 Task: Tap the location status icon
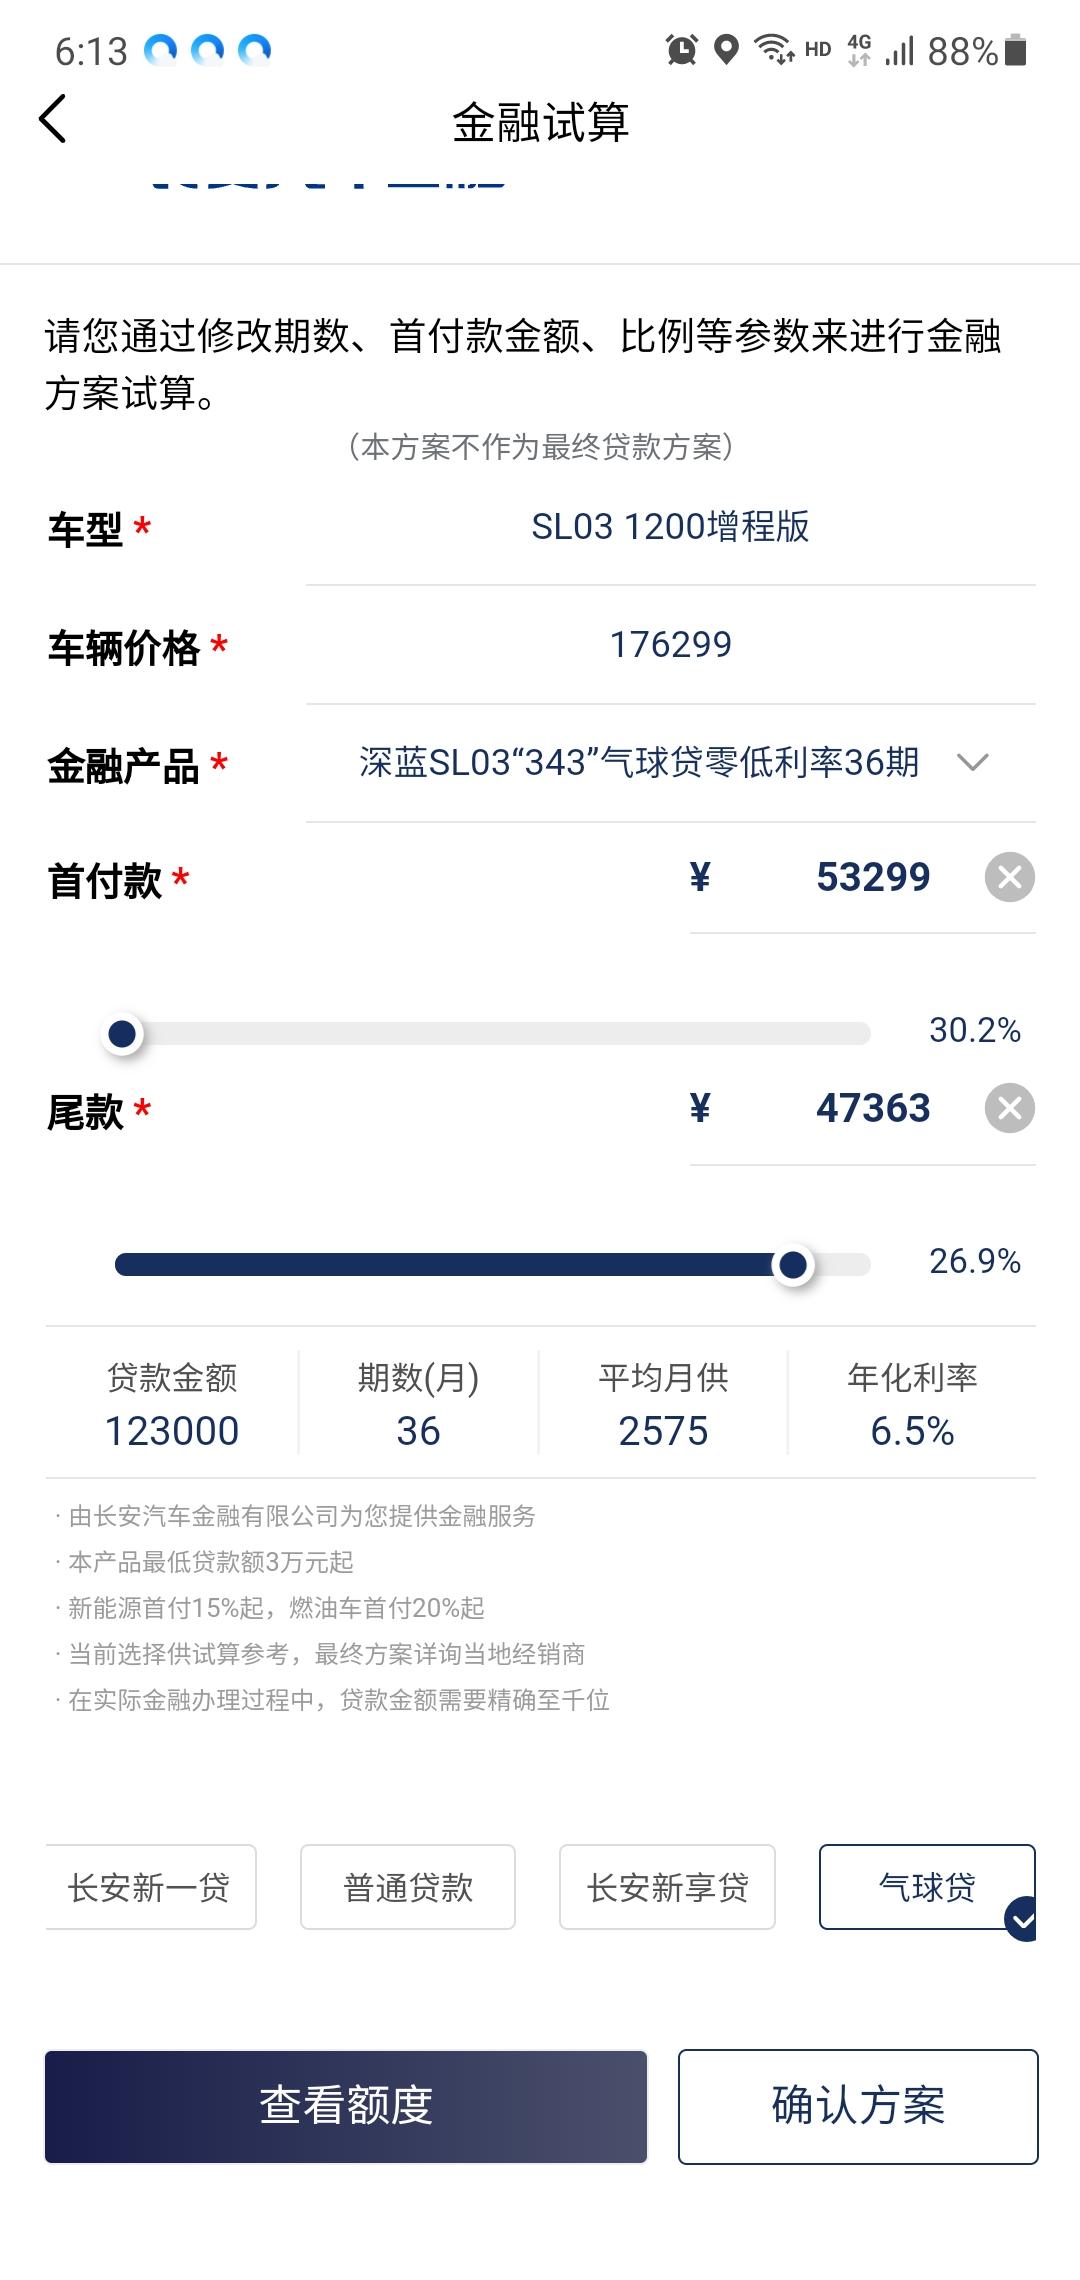(x=727, y=50)
